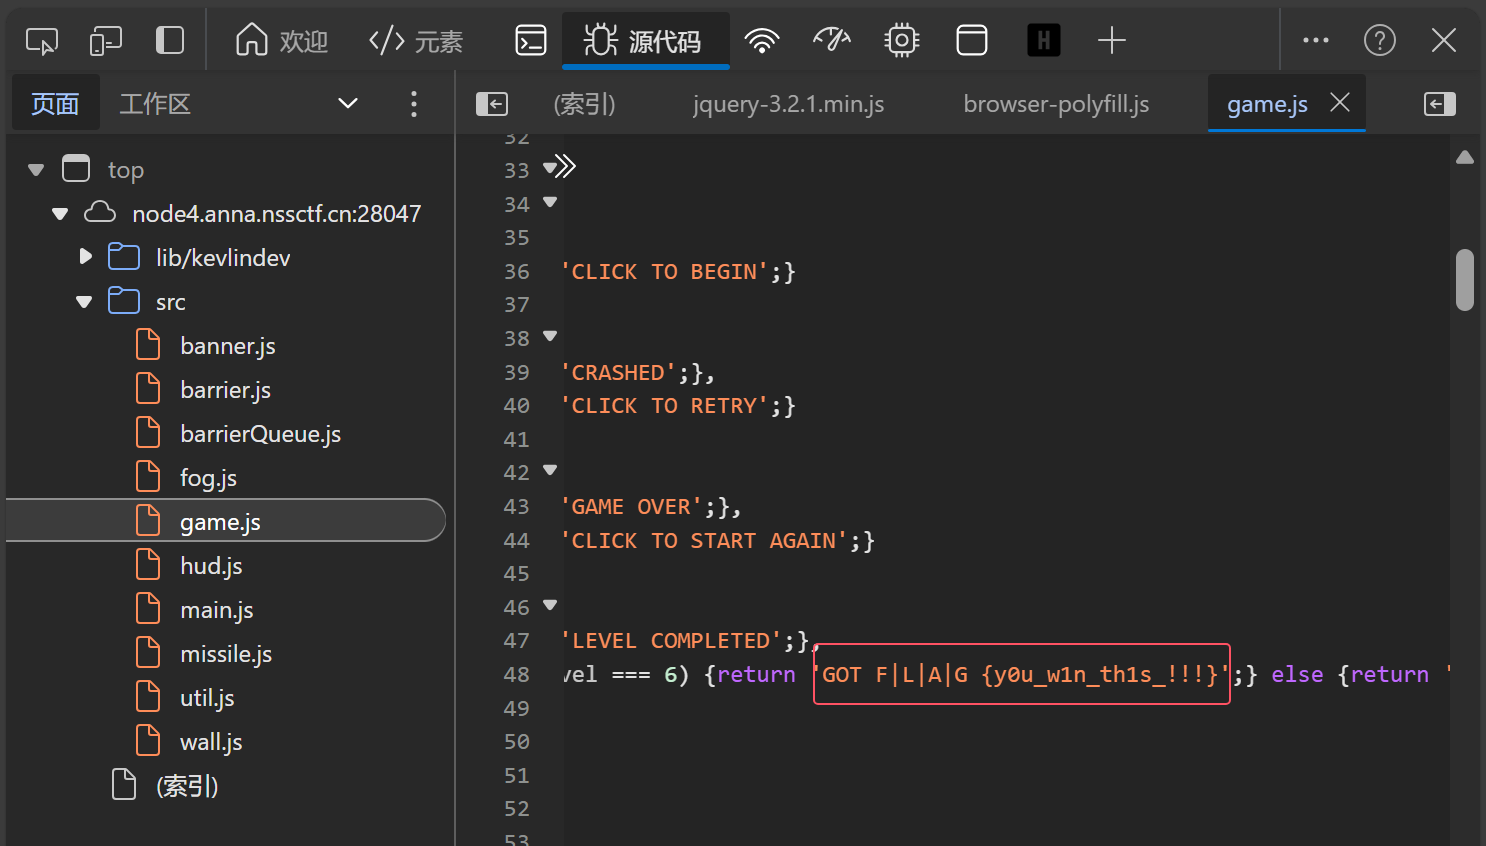
Task: Open the navigator vertical dots menu
Action: (x=414, y=104)
